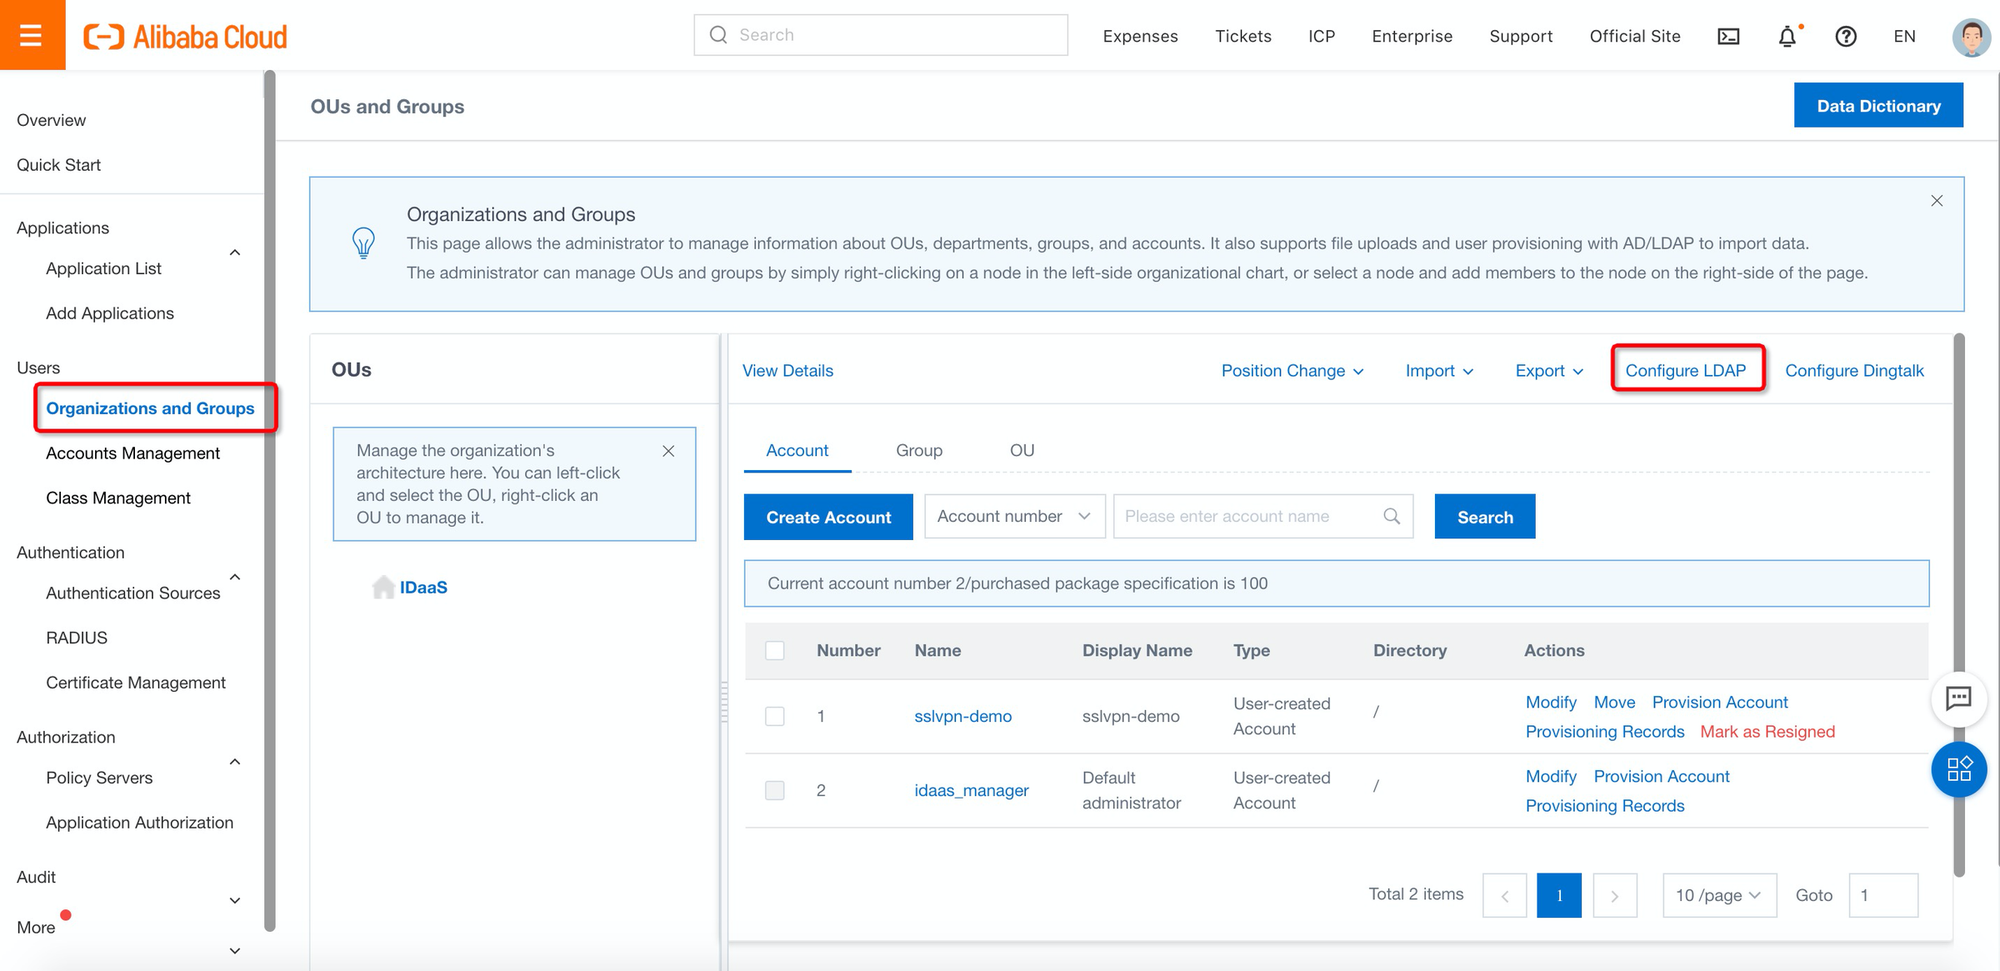Check the sslvpn-demo account row checkbox
2000x971 pixels.
(x=775, y=716)
